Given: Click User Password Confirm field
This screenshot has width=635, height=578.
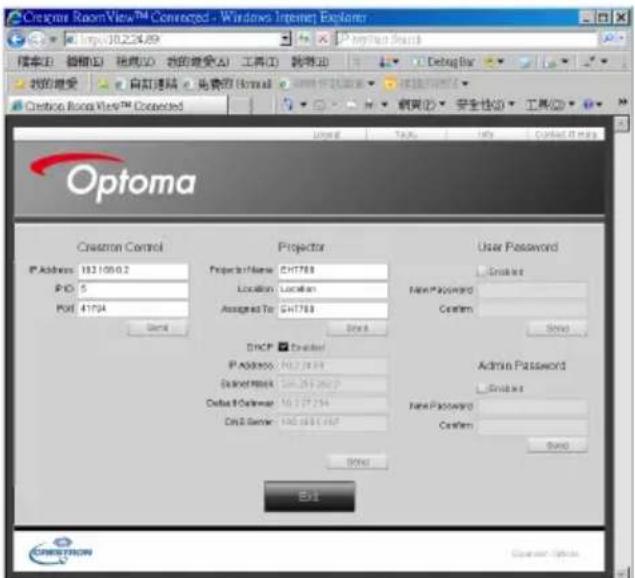Looking at the screenshot, I should (x=533, y=309).
